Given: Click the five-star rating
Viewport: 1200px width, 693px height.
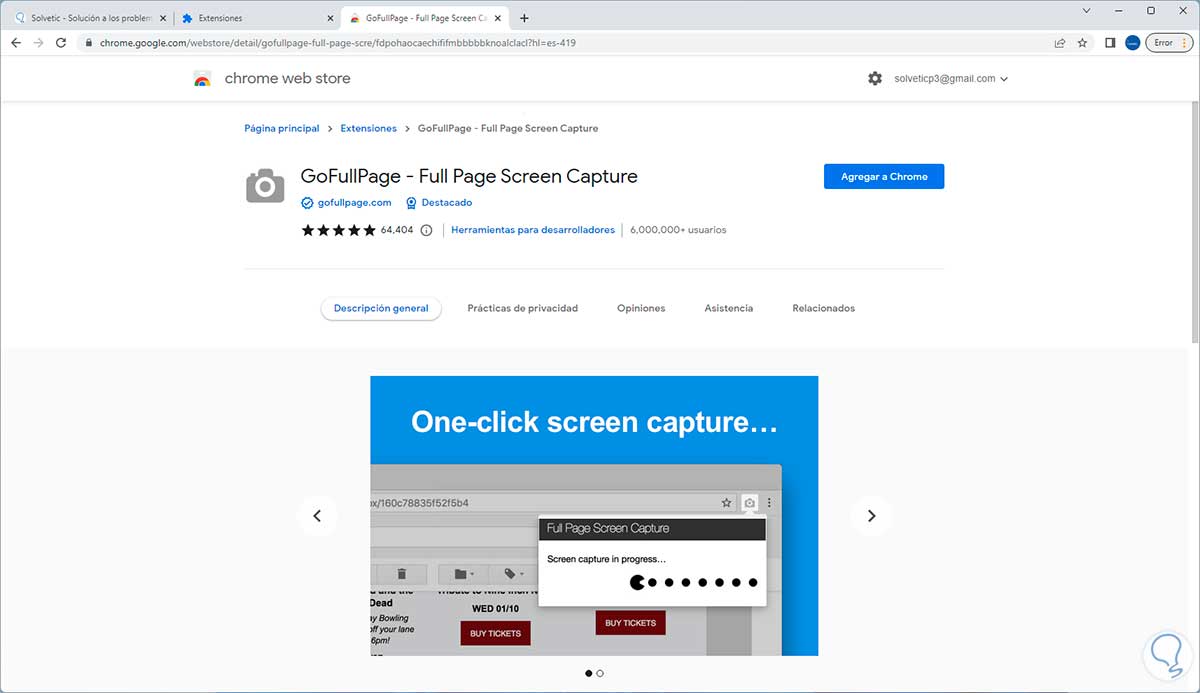Looking at the screenshot, I should click(x=338, y=230).
